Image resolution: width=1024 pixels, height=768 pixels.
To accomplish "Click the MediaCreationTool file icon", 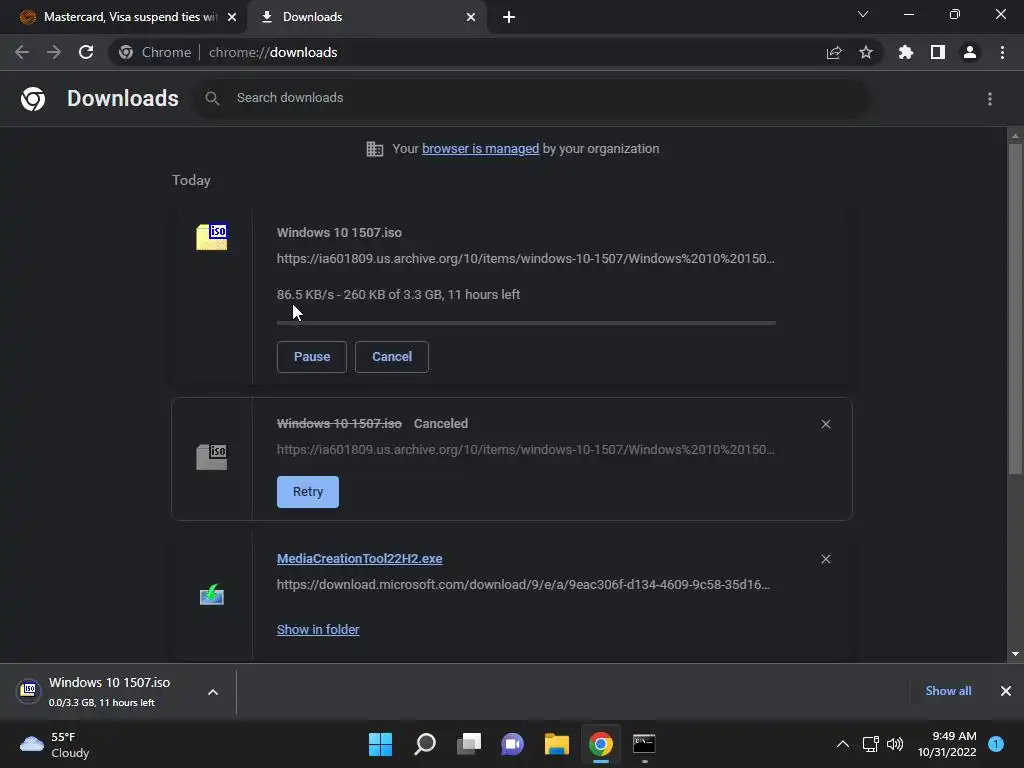I will pyautogui.click(x=212, y=595).
